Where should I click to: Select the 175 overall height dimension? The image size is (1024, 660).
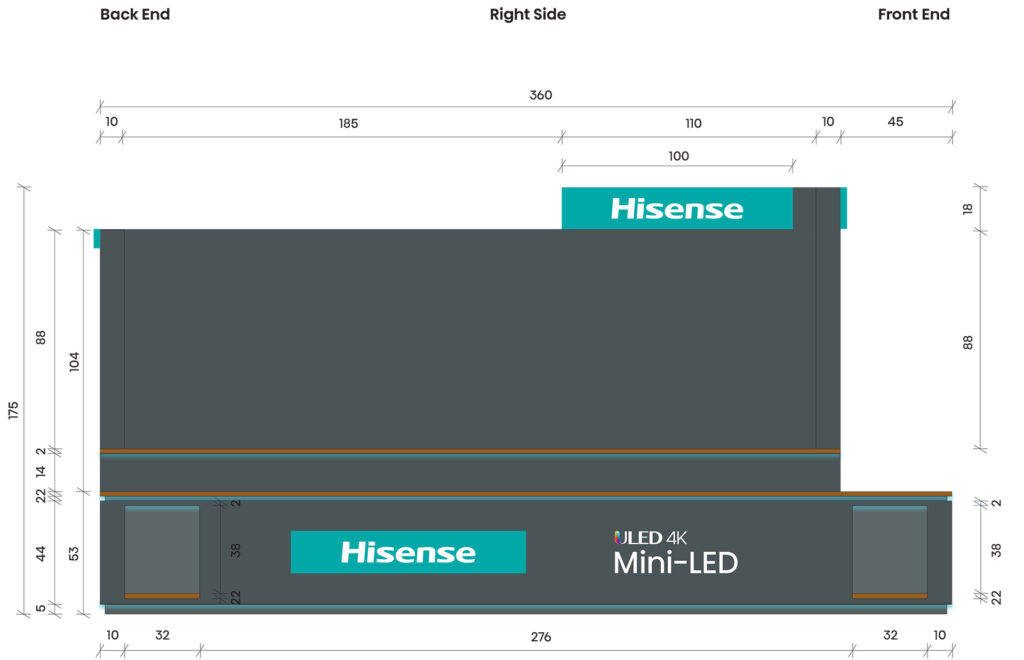click(x=13, y=410)
